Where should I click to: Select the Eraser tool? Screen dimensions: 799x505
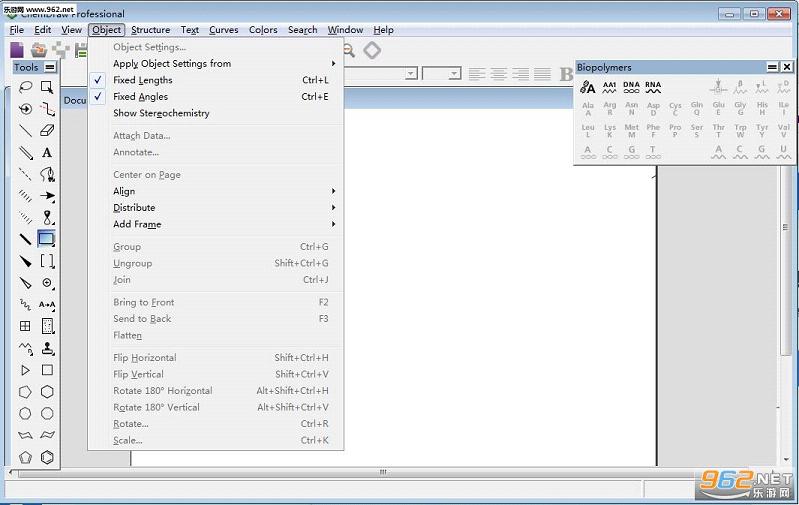tap(47, 131)
